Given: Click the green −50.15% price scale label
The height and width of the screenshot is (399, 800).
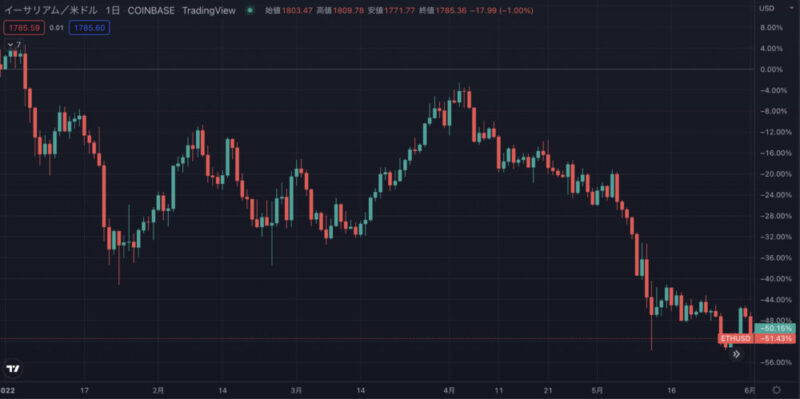Looking at the screenshot, I should (x=774, y=328).
